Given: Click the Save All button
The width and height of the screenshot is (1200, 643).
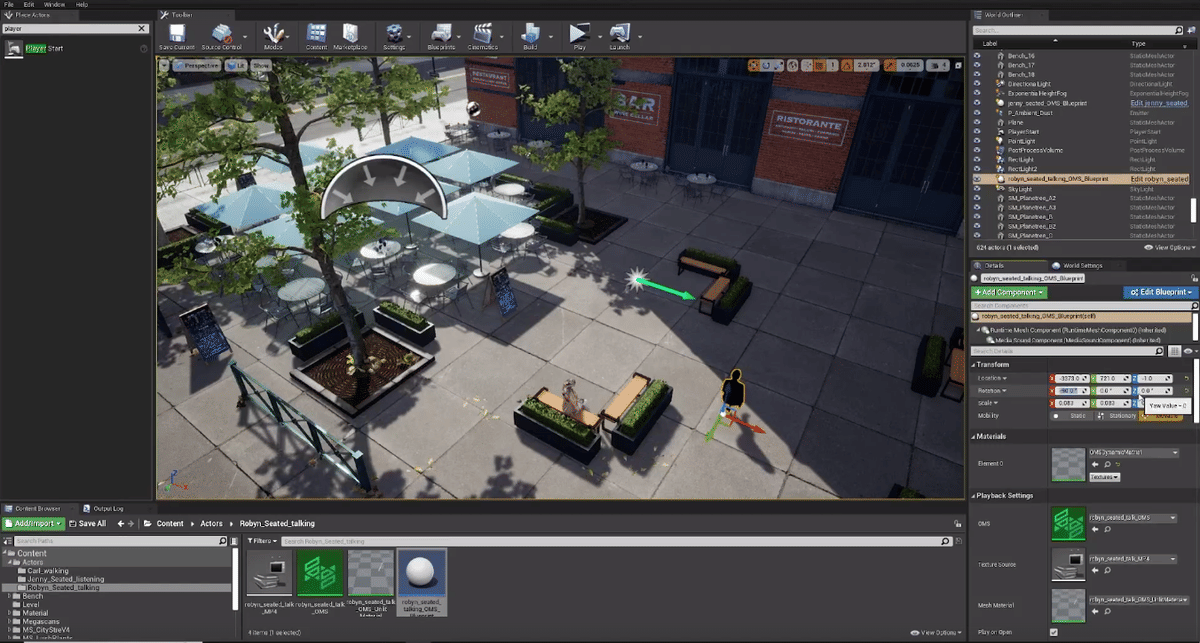Looking at the screenshot, I should [88, 523].
